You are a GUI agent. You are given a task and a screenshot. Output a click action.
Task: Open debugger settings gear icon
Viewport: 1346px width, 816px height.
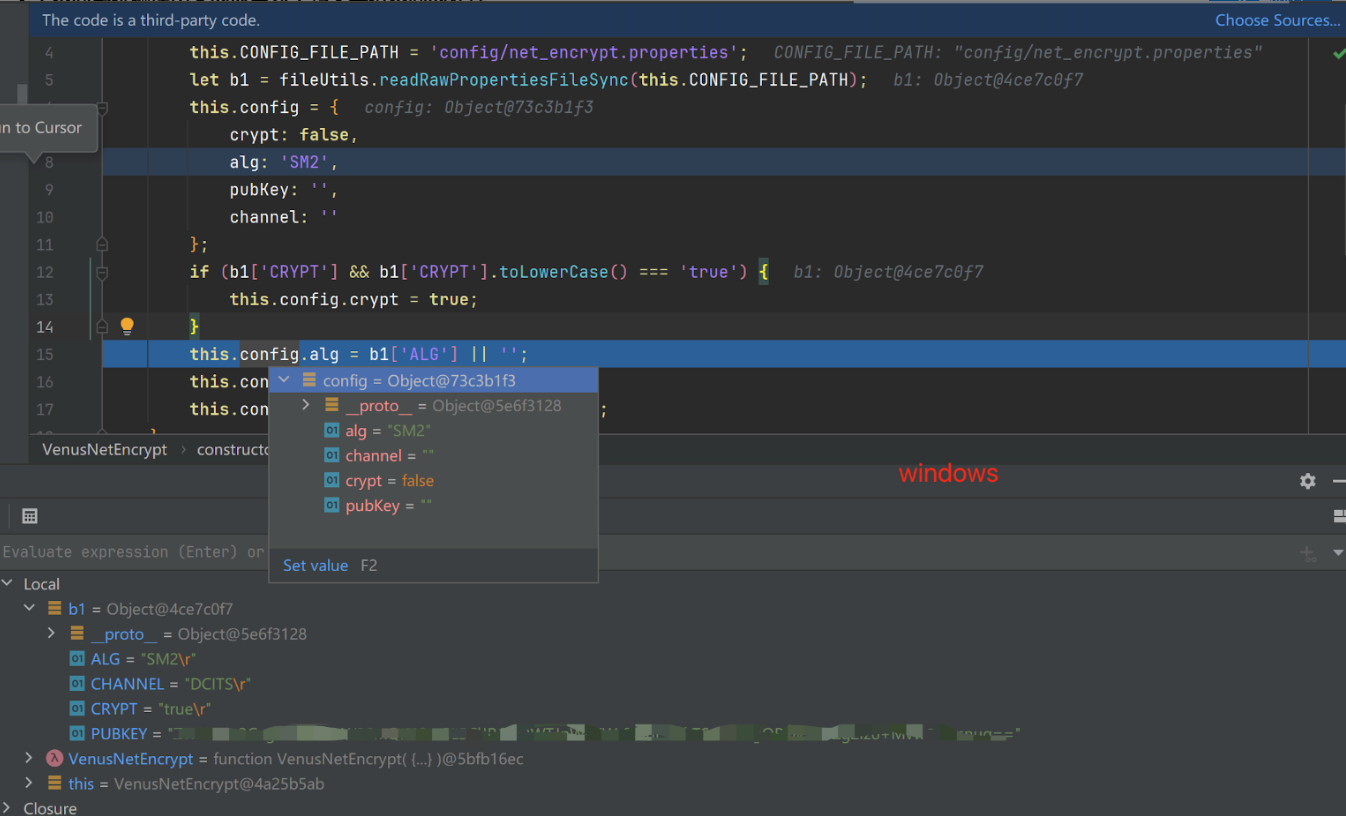1308,481
